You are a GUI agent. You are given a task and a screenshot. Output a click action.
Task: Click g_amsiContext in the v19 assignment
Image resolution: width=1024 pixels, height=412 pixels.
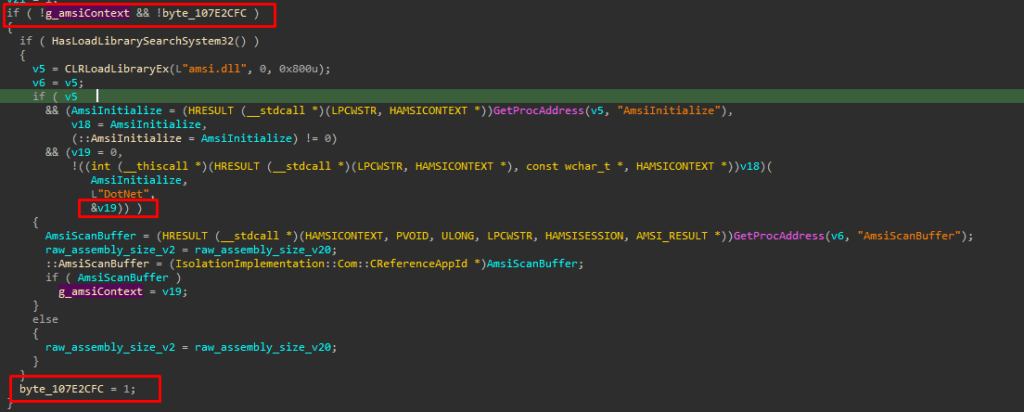pyautogui.click(x=97, y=291)
